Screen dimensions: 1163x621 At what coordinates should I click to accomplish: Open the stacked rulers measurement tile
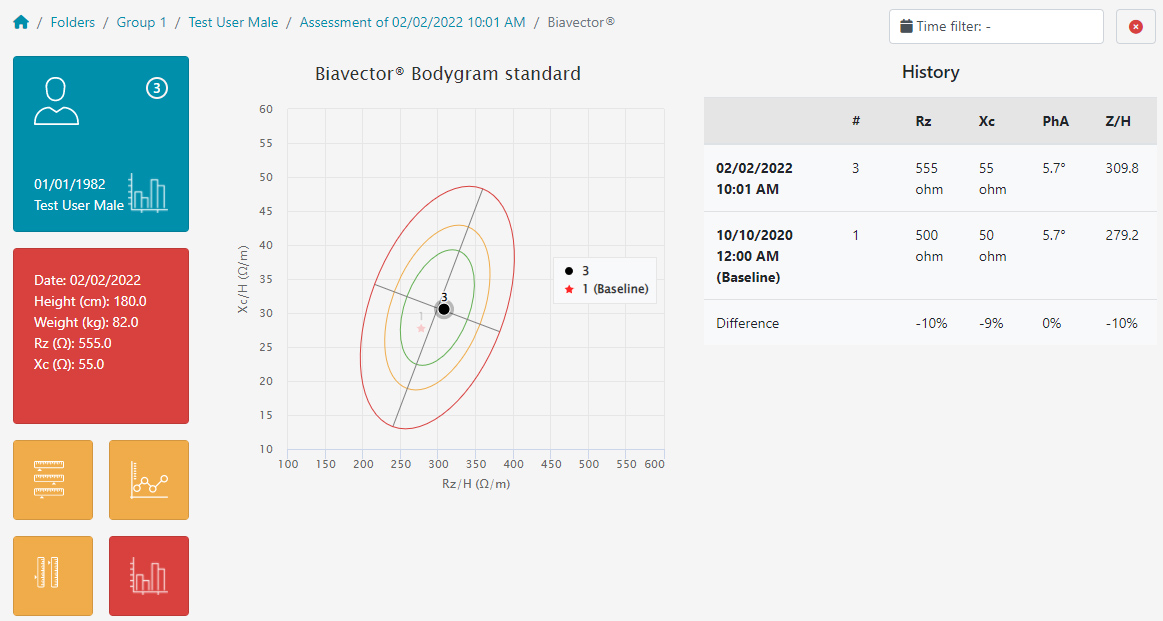tap(53, 480)
